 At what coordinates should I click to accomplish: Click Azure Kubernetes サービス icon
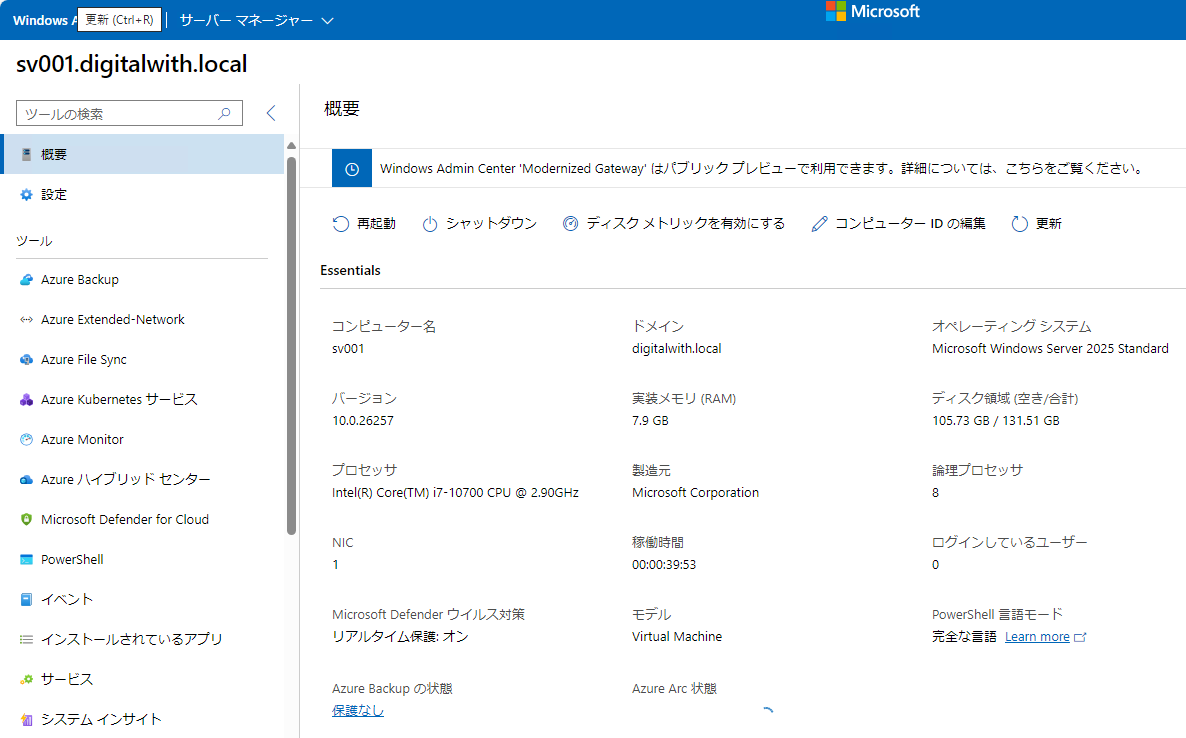pos(26,400)
